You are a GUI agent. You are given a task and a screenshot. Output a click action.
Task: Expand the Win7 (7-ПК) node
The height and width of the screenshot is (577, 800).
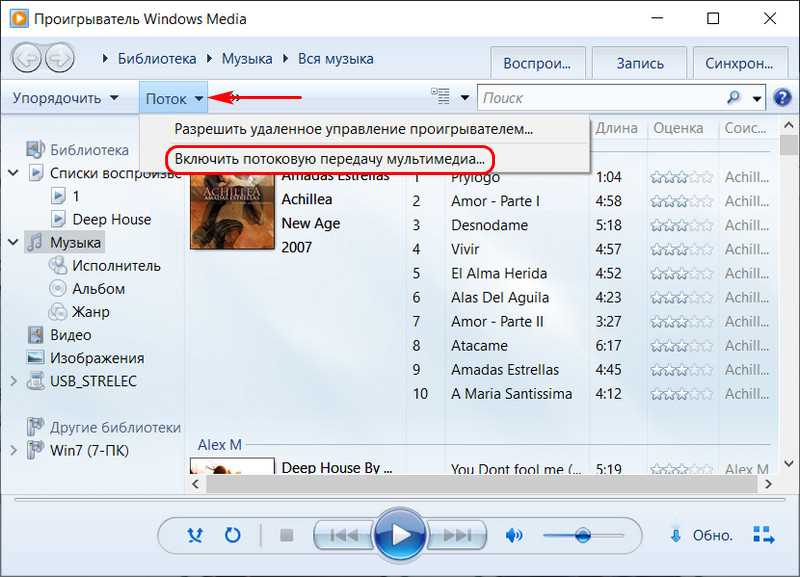13,450
